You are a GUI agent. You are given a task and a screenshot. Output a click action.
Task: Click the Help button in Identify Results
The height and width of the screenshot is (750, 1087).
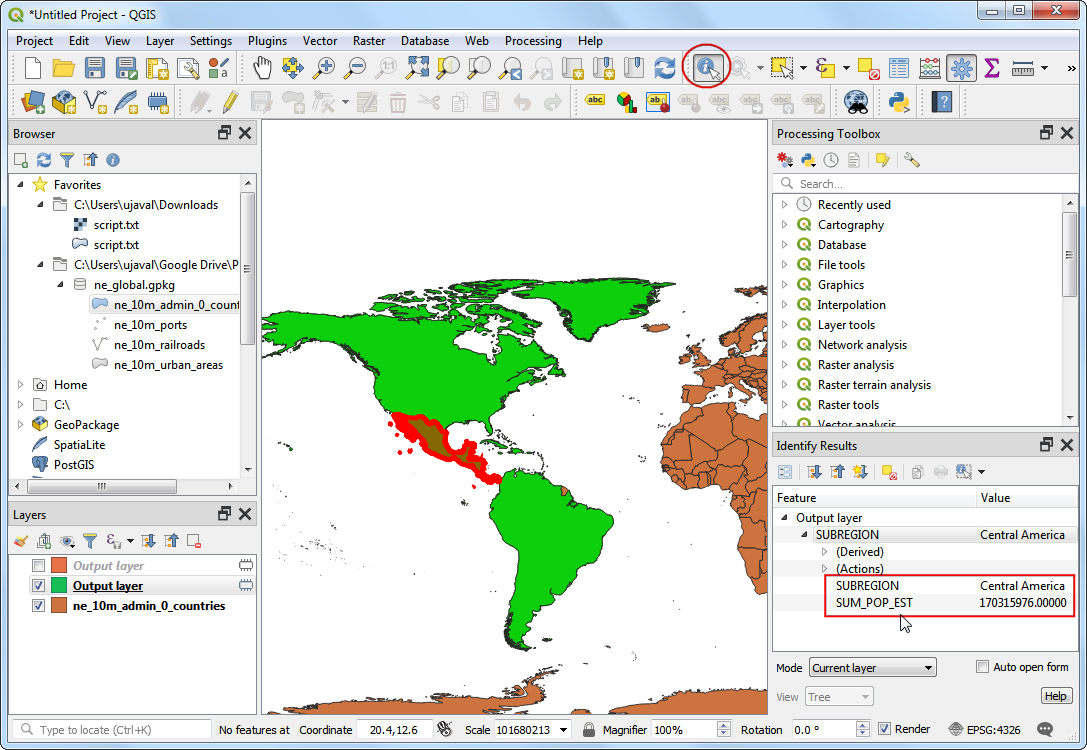click(x=1055, y=696)
